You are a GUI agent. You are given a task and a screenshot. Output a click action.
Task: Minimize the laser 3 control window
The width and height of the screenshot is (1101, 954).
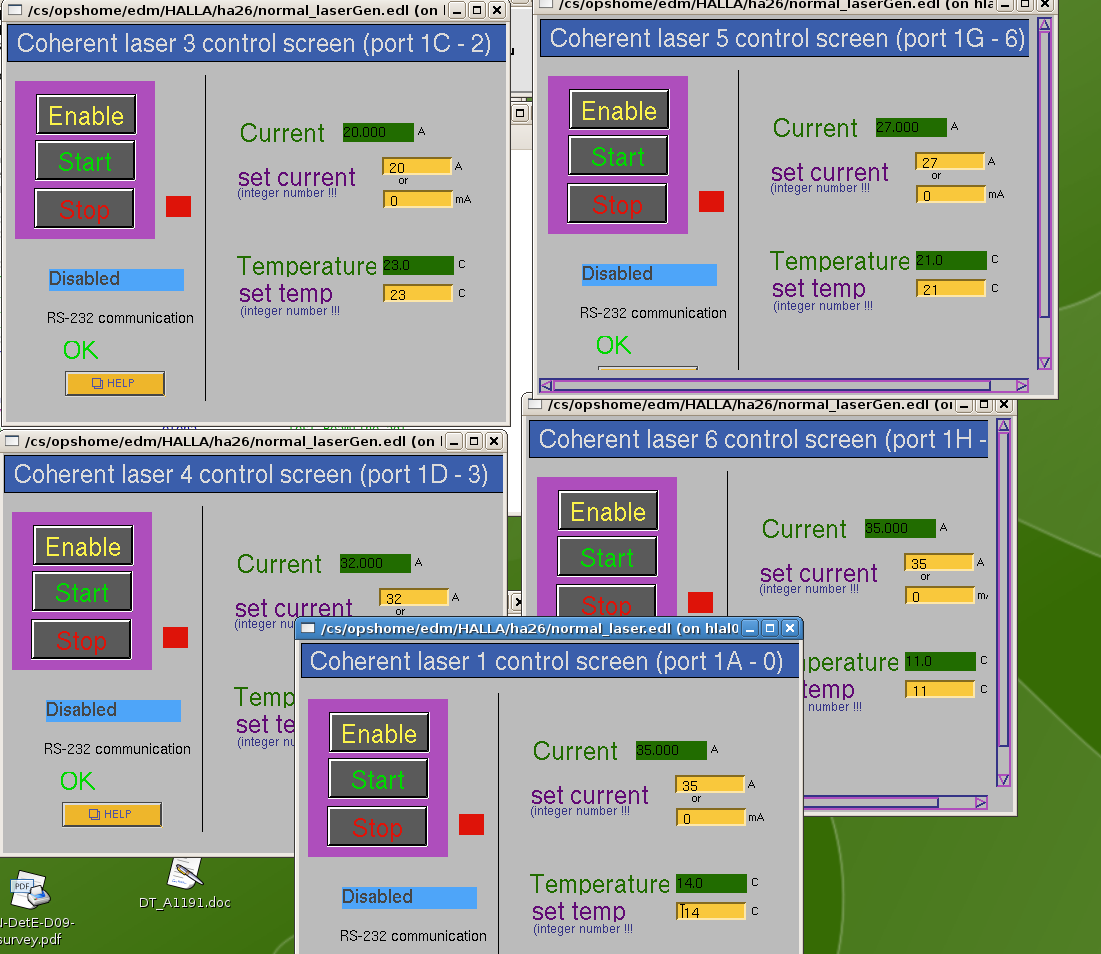tap(457, 10)
